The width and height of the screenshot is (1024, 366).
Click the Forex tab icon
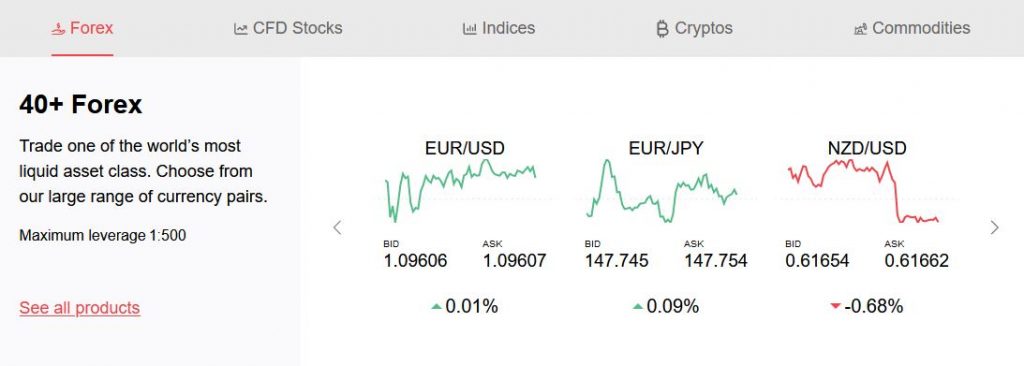(58, 29)
